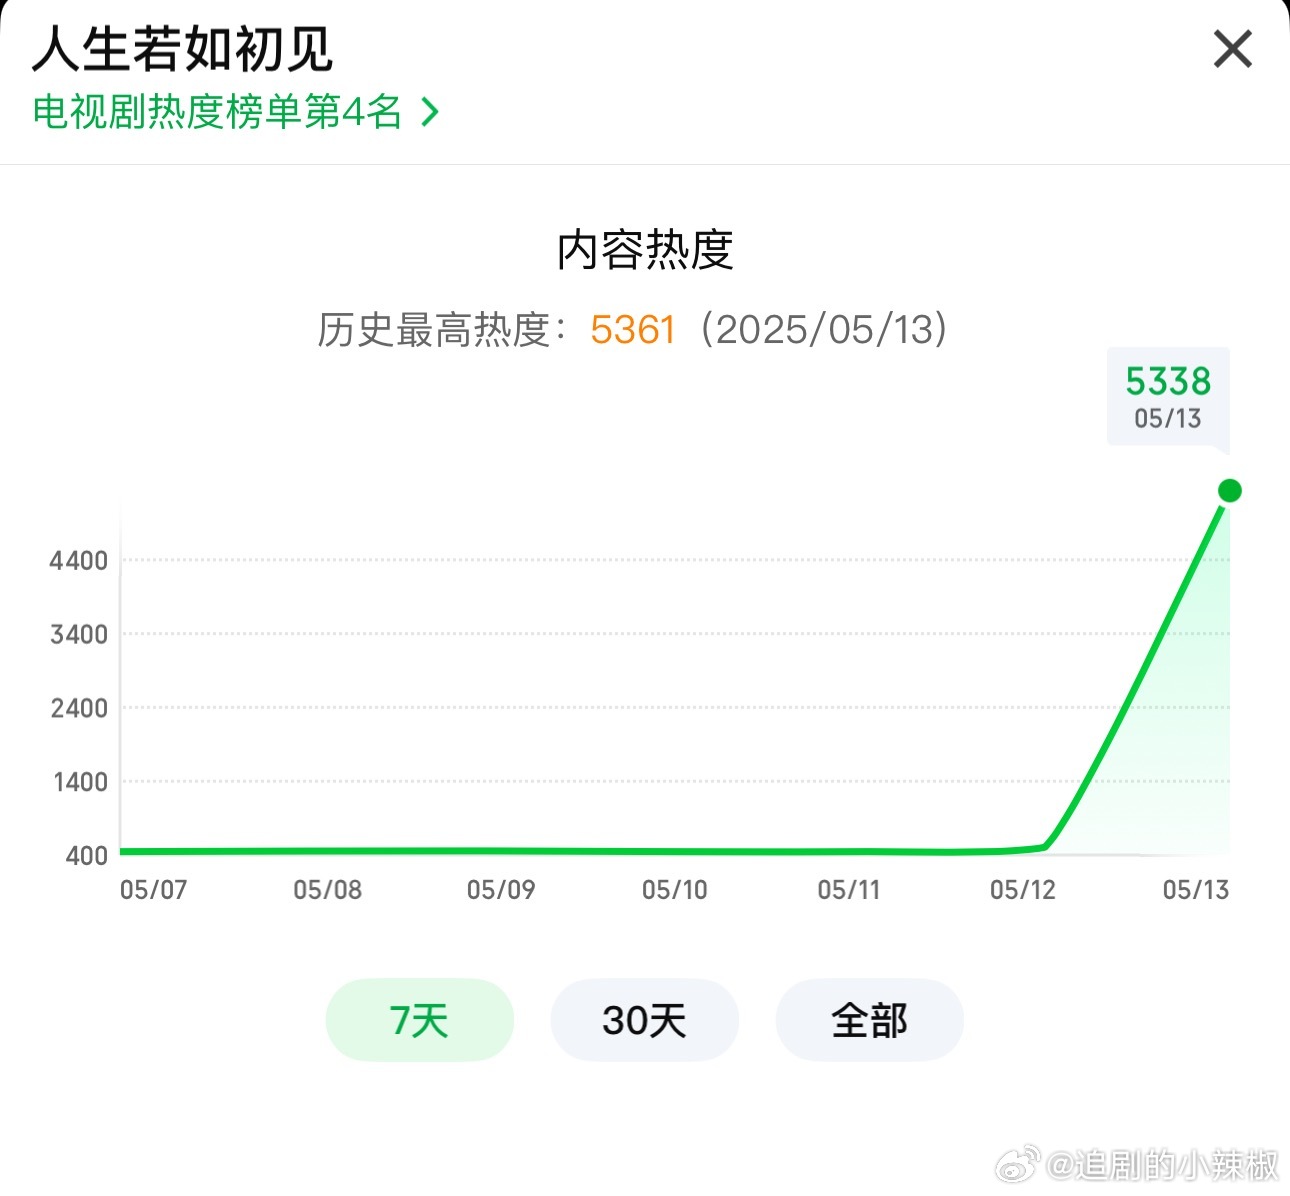Tap the 1400 y-axis value
Viewport: 1290px width, 1196px height.
80,782
